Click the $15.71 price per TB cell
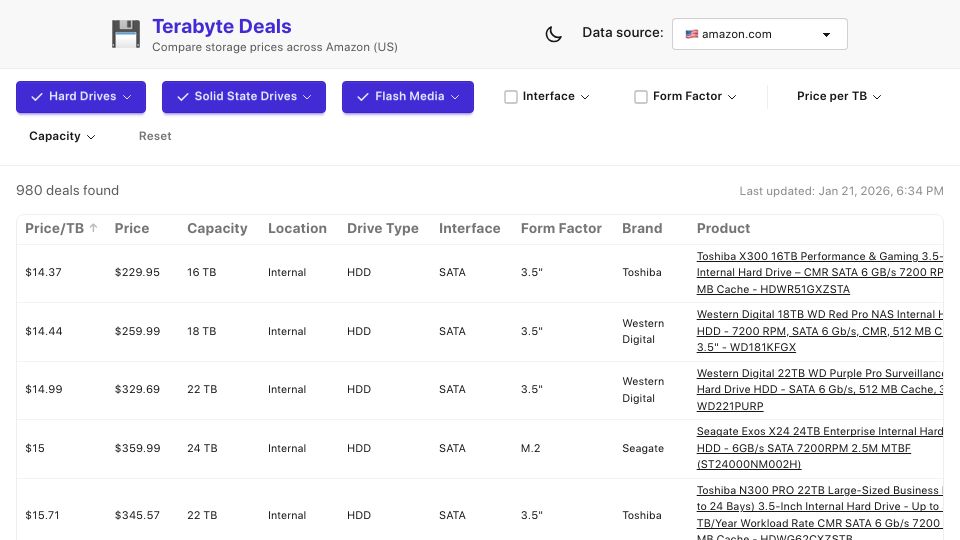 pyautogui.click(x=42, y=516)
